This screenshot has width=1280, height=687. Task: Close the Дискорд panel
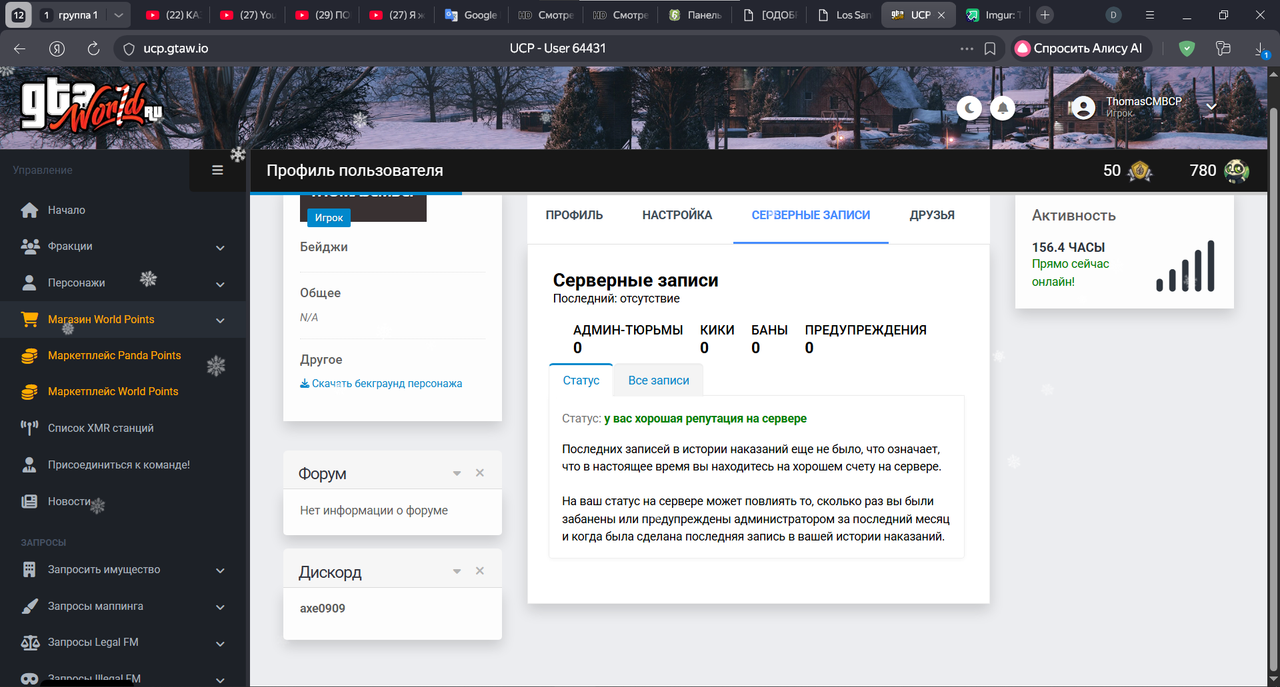pyautogui.click(x=479, y=571)
